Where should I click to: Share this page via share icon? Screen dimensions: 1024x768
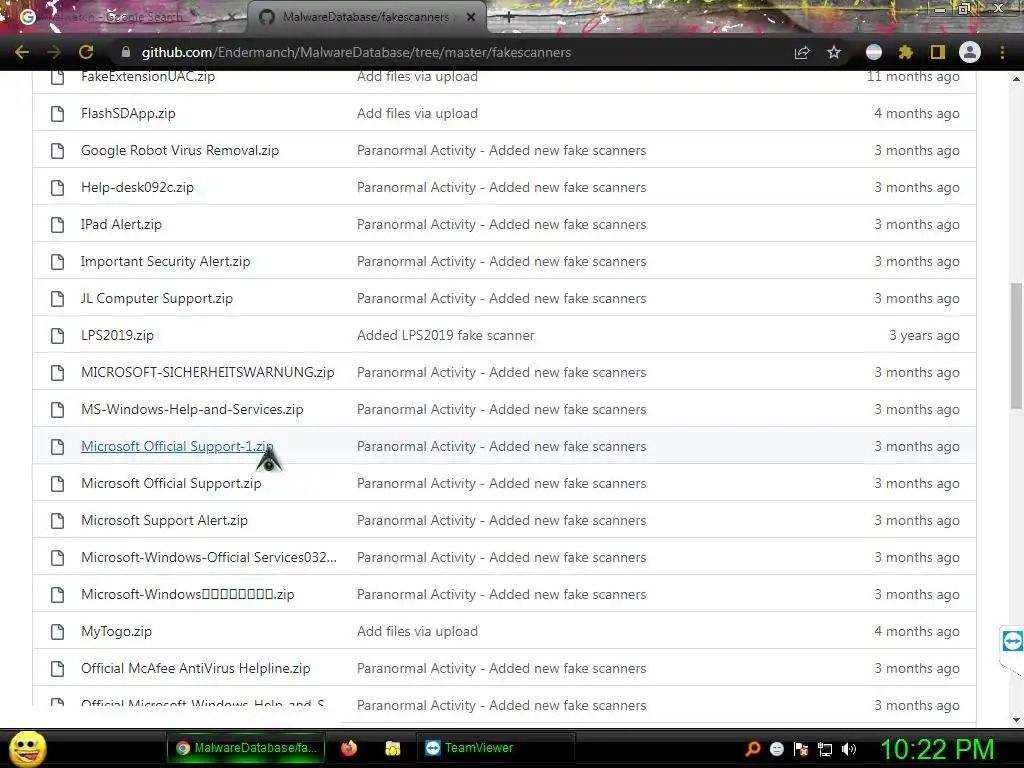pyautogui.click(x=802, y=52)
